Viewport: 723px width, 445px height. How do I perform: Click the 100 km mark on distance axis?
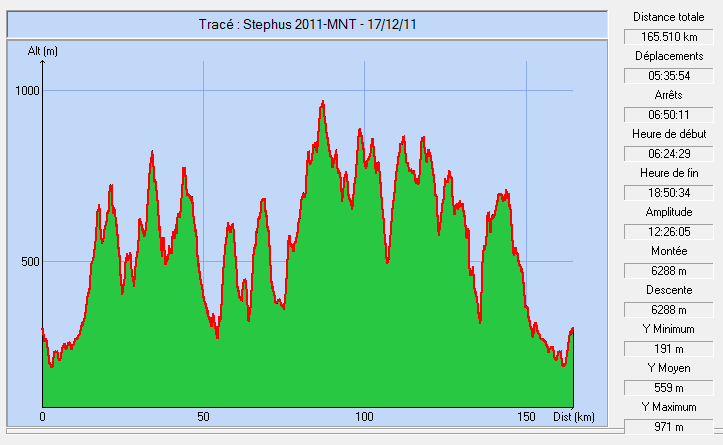tap(364, 417)
